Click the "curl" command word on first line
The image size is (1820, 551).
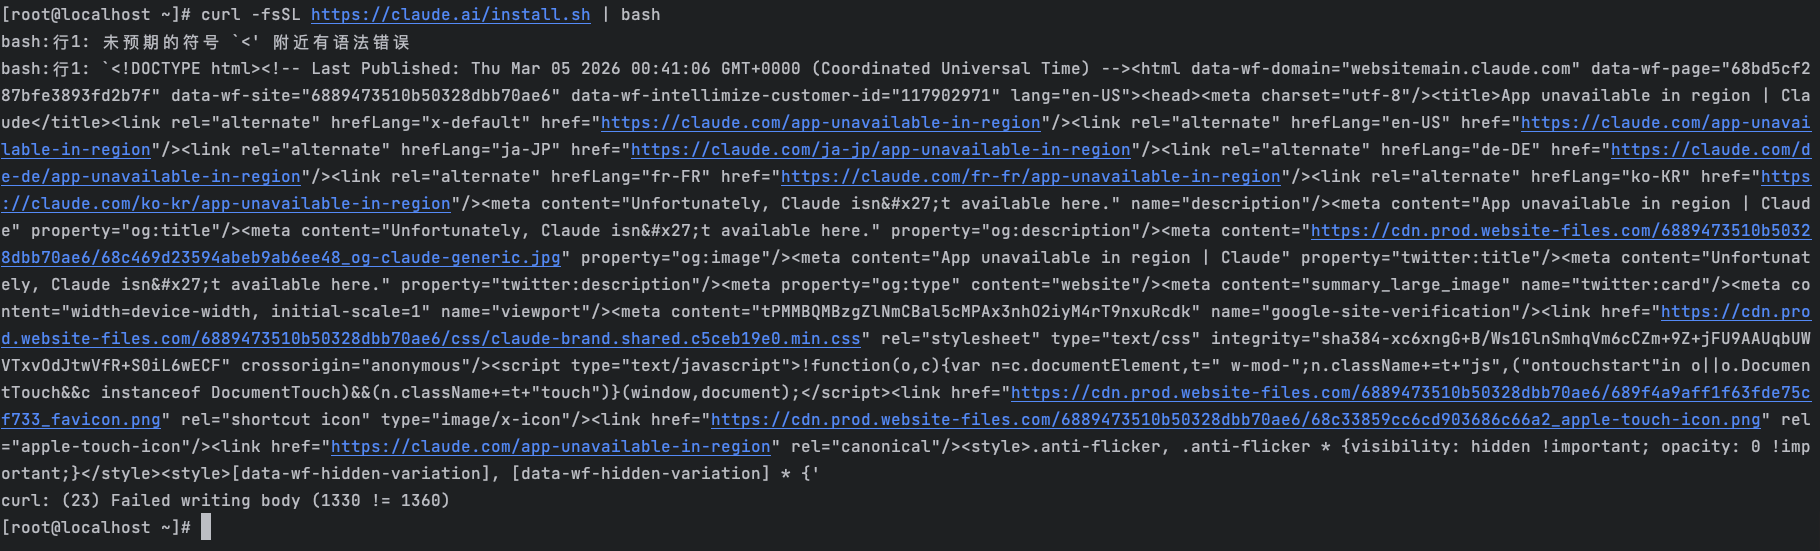220,15
